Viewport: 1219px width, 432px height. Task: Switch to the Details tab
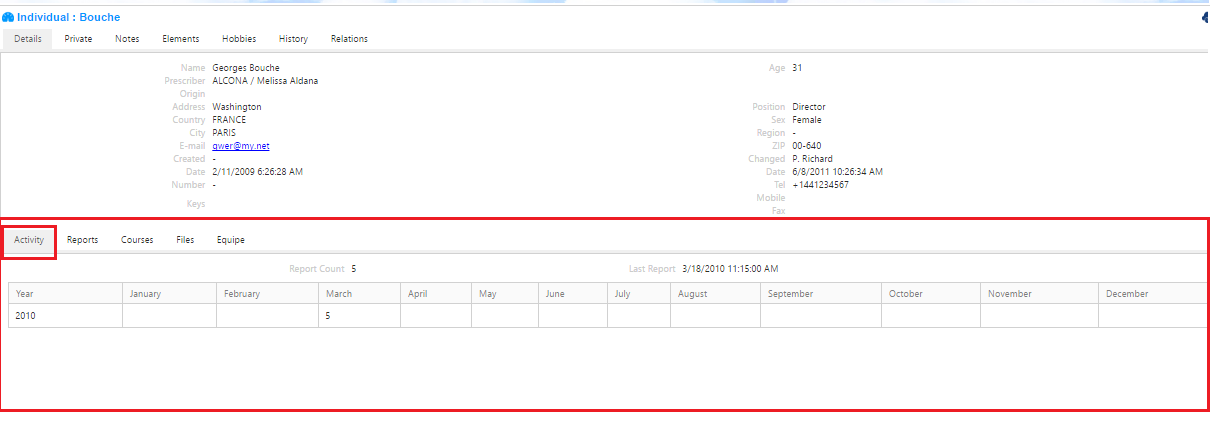pyautogui.click(x=28, y=39)
